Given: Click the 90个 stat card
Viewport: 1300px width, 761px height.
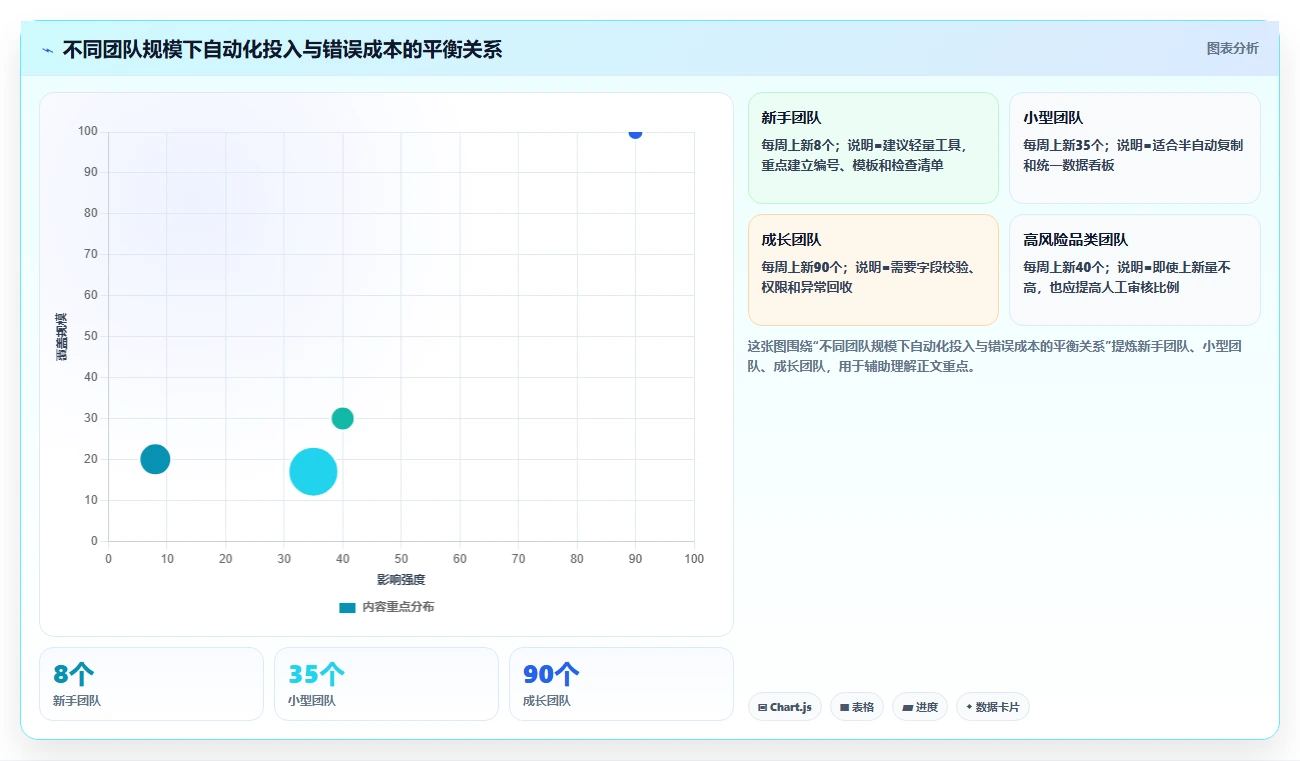Looking at the screenshot, I should (x=621, y=684).
